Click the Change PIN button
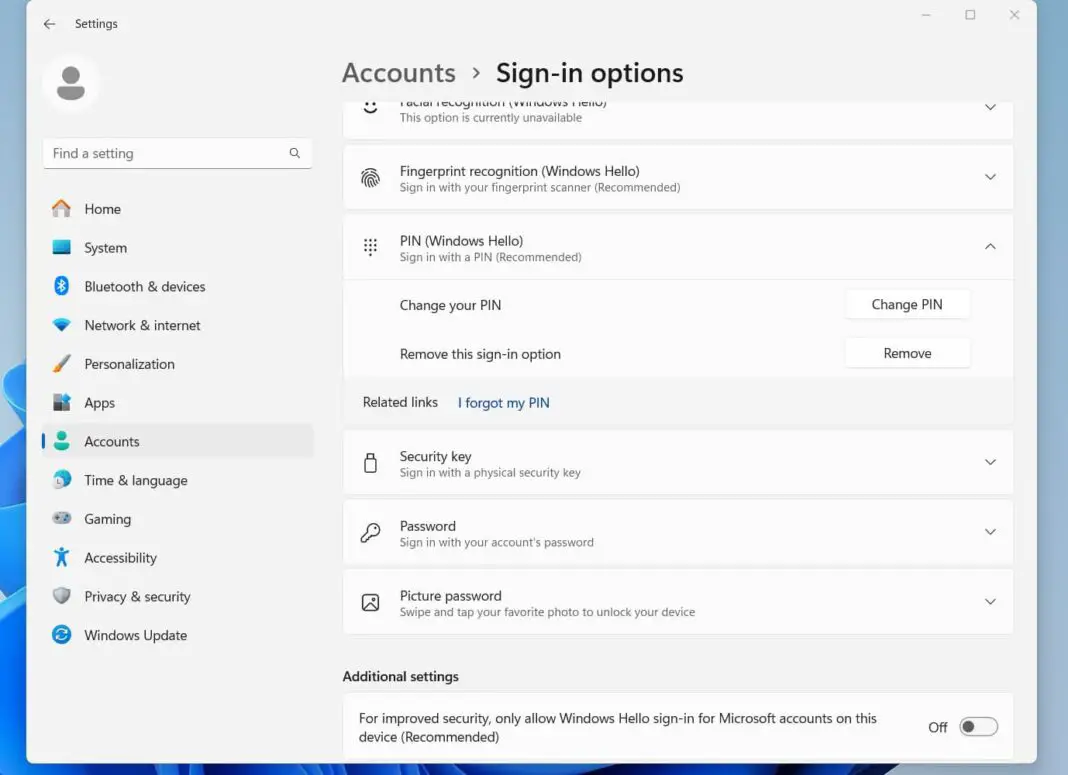The width and height of the screenshot is (1068, 775). (x=907, y=304)
